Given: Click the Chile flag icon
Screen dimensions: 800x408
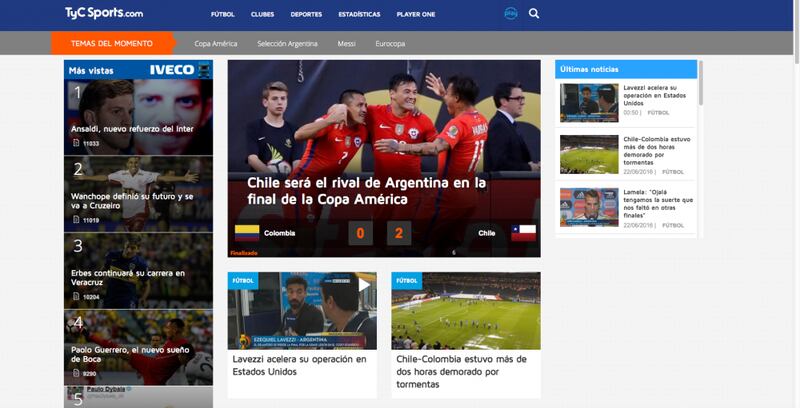Looking at the screenshot, I should click(523, 233).
